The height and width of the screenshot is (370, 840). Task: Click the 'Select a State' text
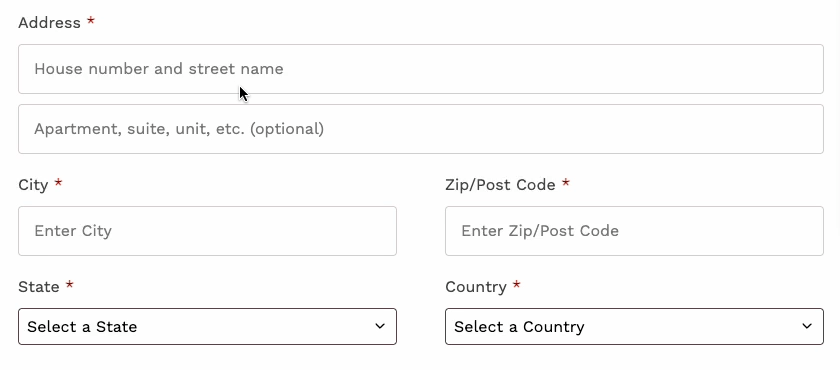[82, 327]
